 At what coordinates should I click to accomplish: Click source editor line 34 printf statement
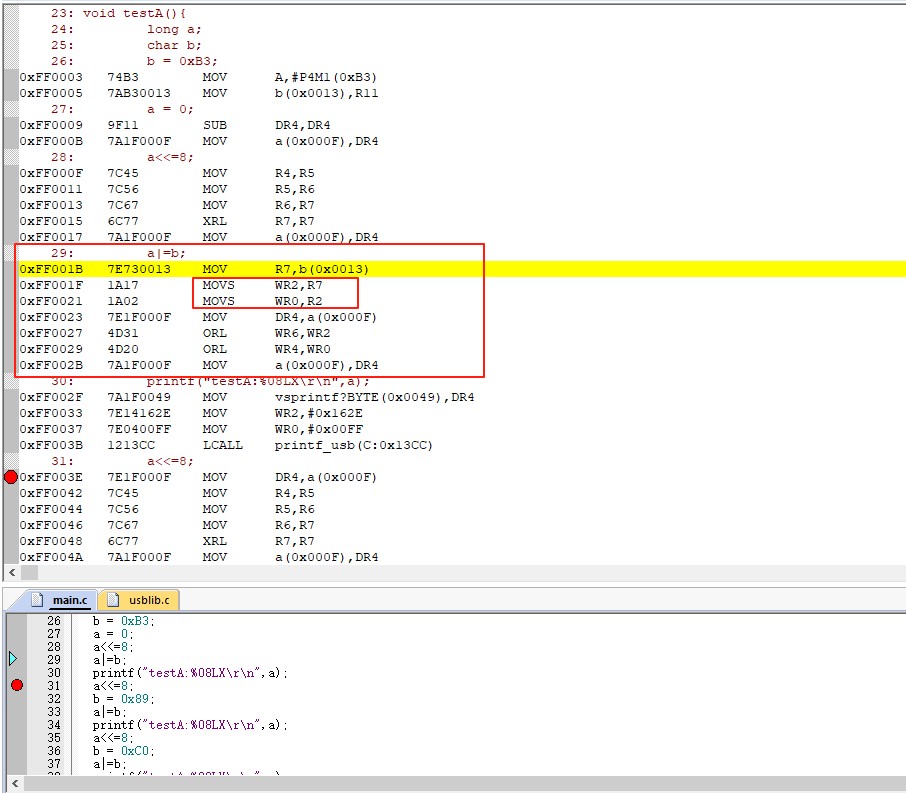[x=190, y=725]
